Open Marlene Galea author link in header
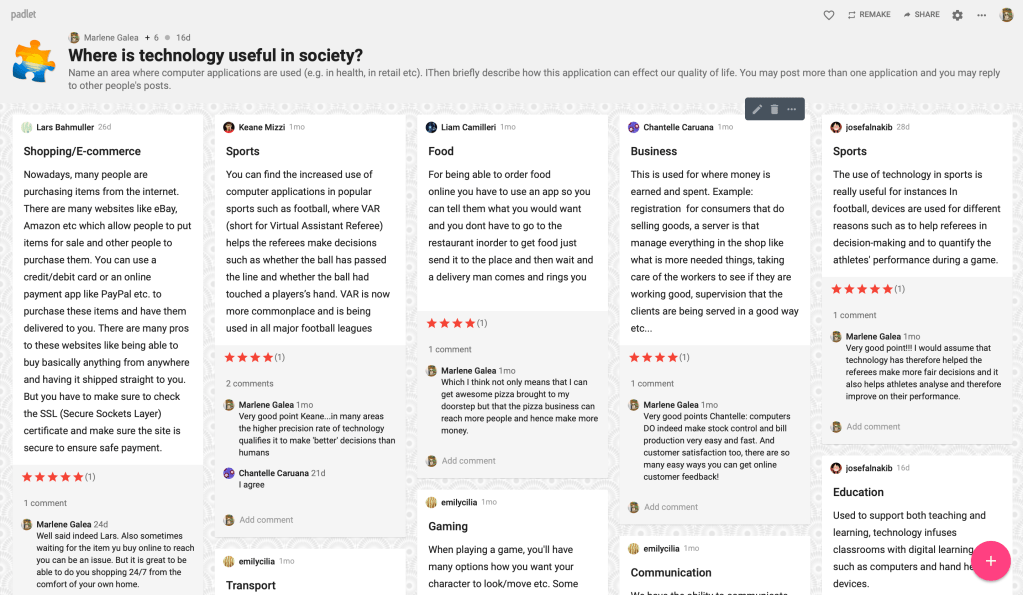This screenshot has width=1023, height=595. [111, 37]
